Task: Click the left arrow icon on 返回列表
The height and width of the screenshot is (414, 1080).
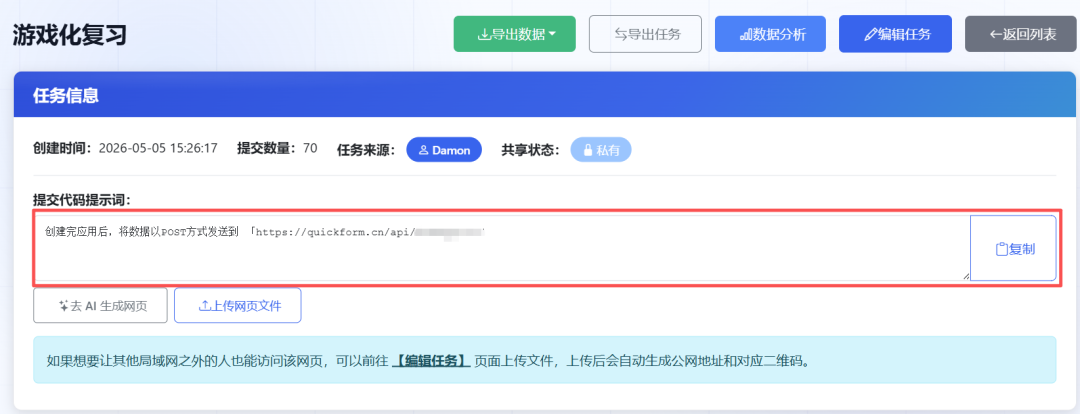Action: point(995,34)
